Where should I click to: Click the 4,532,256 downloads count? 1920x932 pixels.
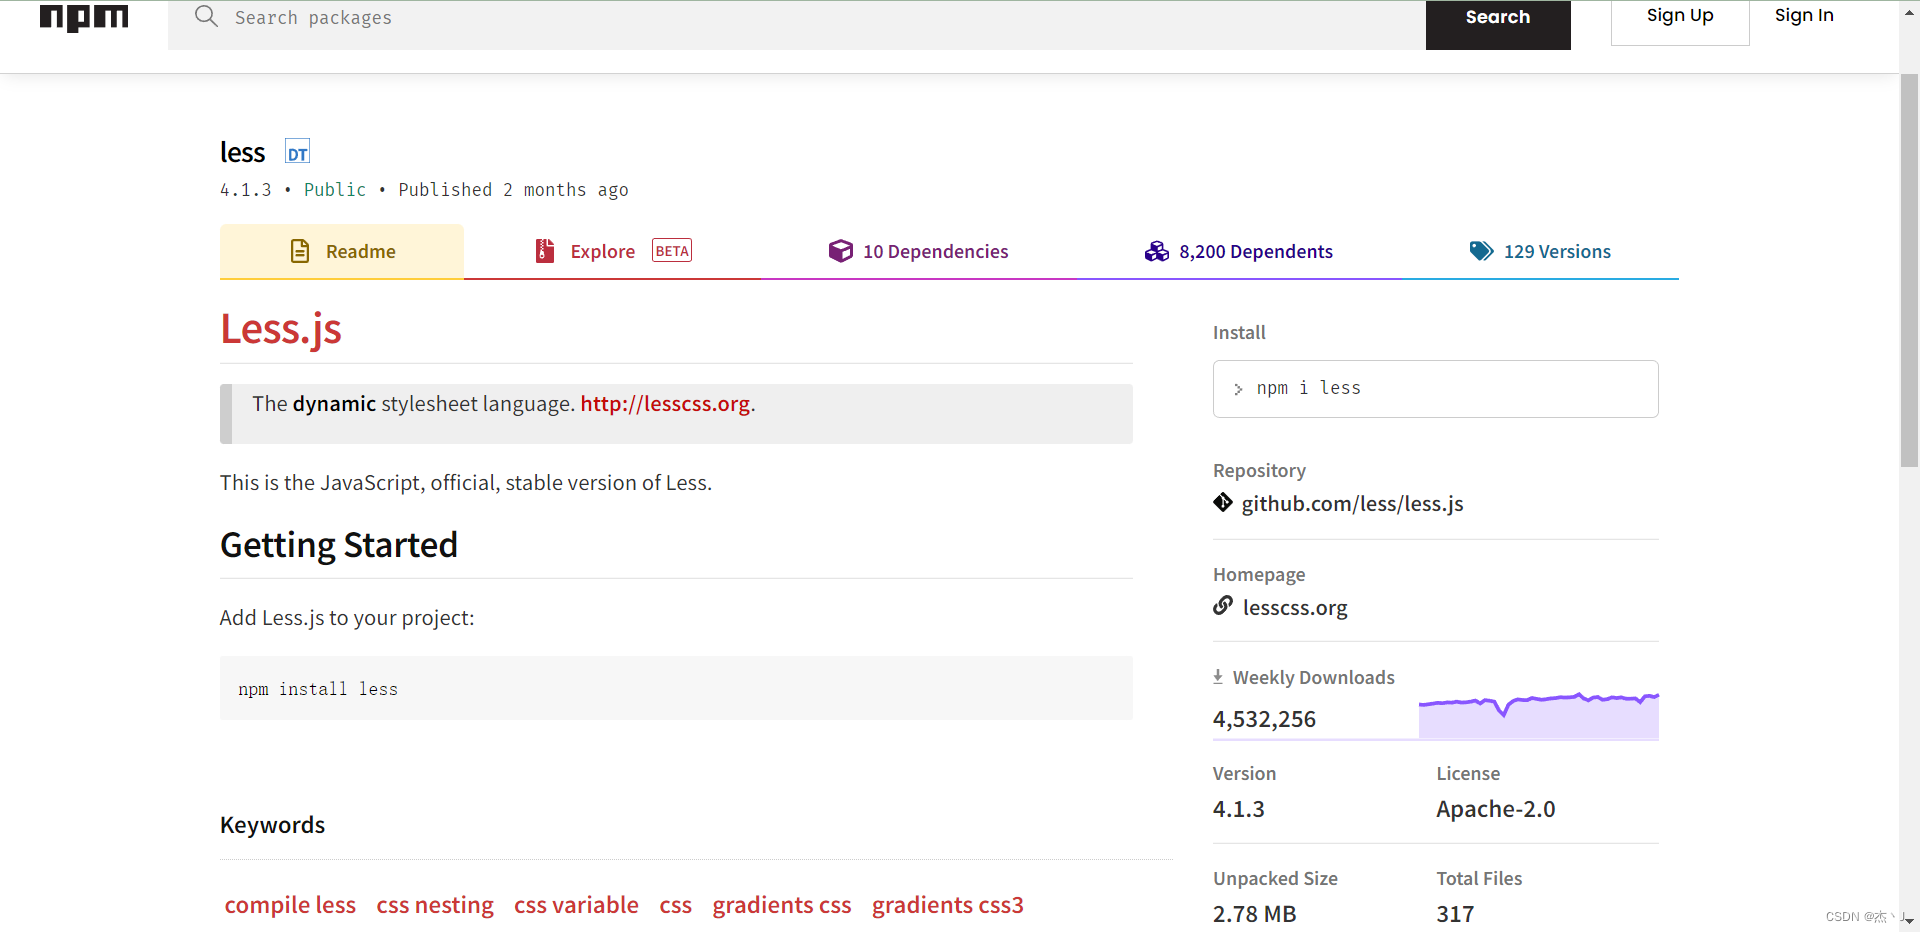pos(1264,719)
